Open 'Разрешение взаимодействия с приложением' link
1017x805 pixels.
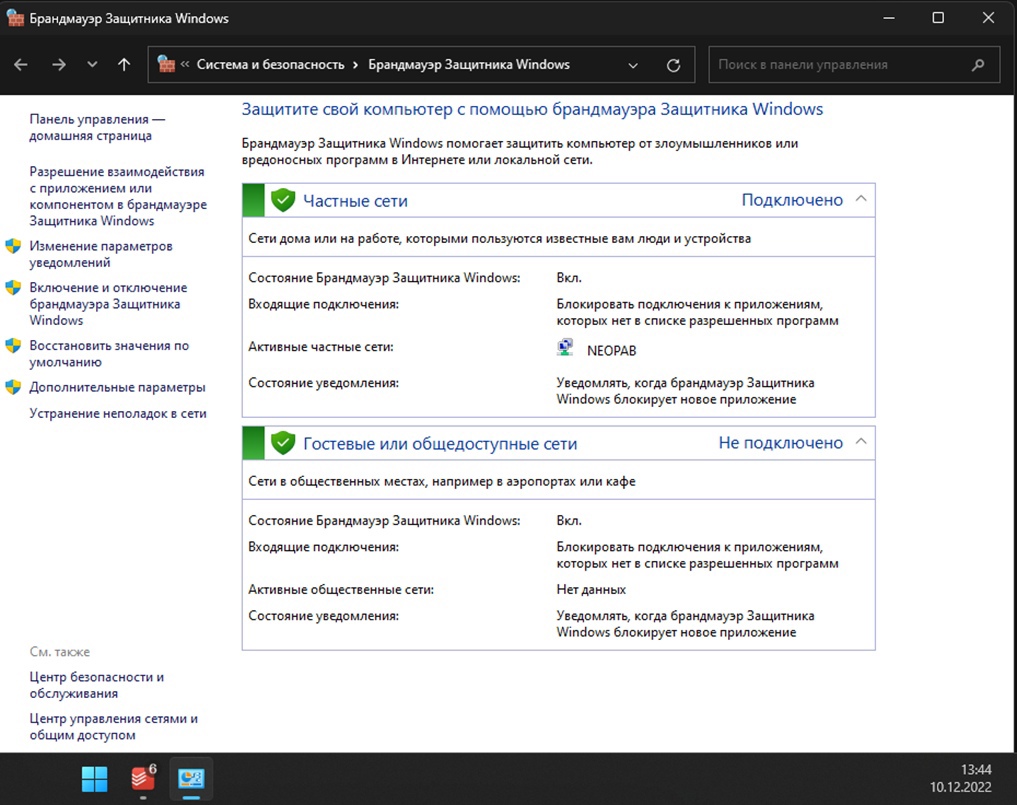coord(118,196)
